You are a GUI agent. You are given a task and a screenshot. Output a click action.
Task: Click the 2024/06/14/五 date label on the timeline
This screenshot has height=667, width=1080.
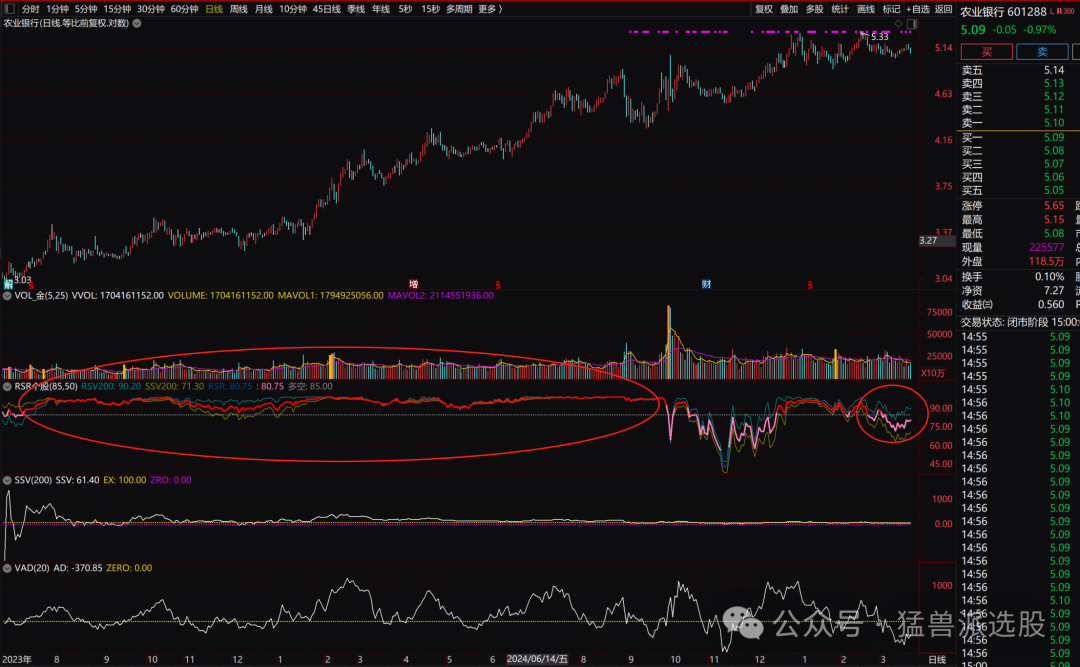537,659
